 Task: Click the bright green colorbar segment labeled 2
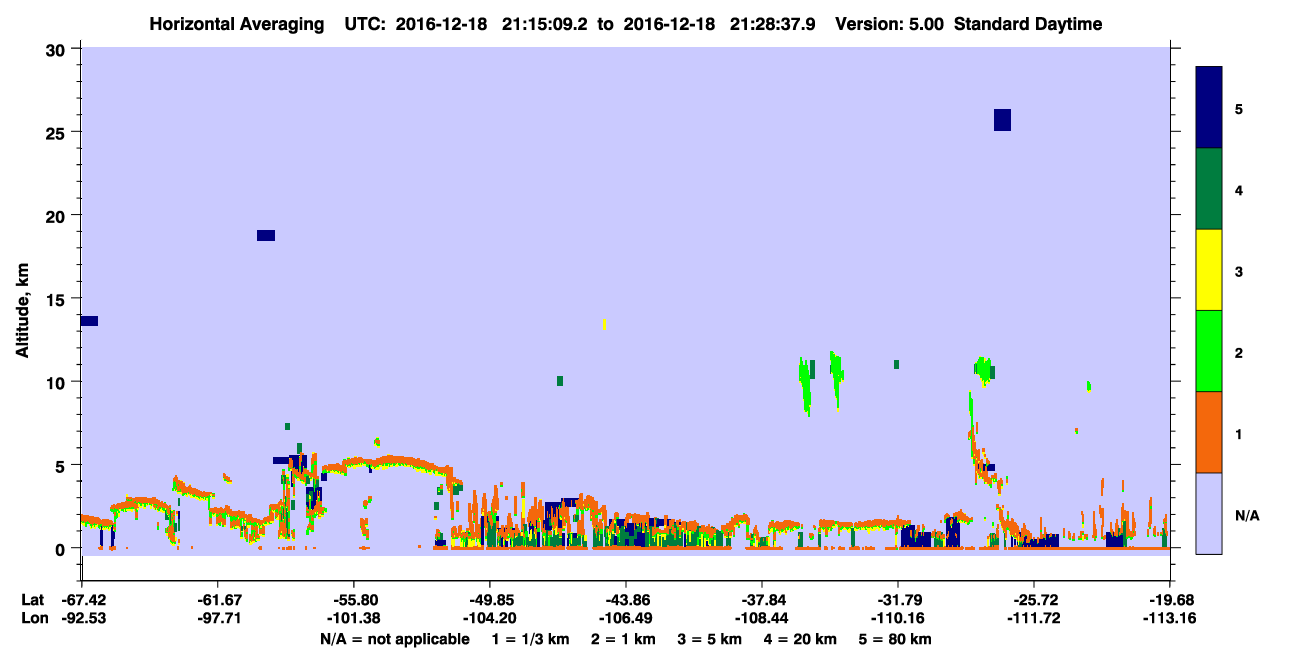pyautogui.click(x=1209, y=351)
